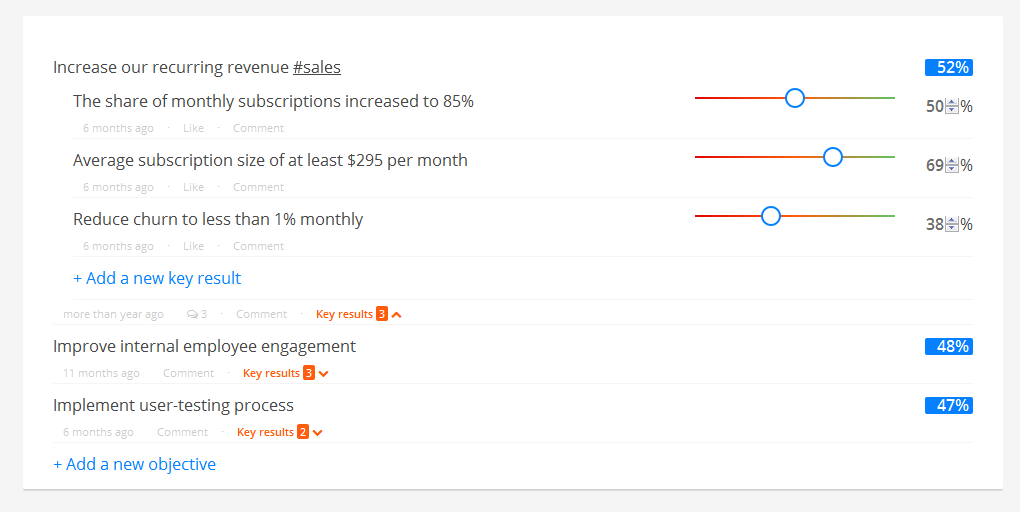
Task: Comment on the monthly subscriptions share key result
Action: pyautogui.click(x=258, y=128)
